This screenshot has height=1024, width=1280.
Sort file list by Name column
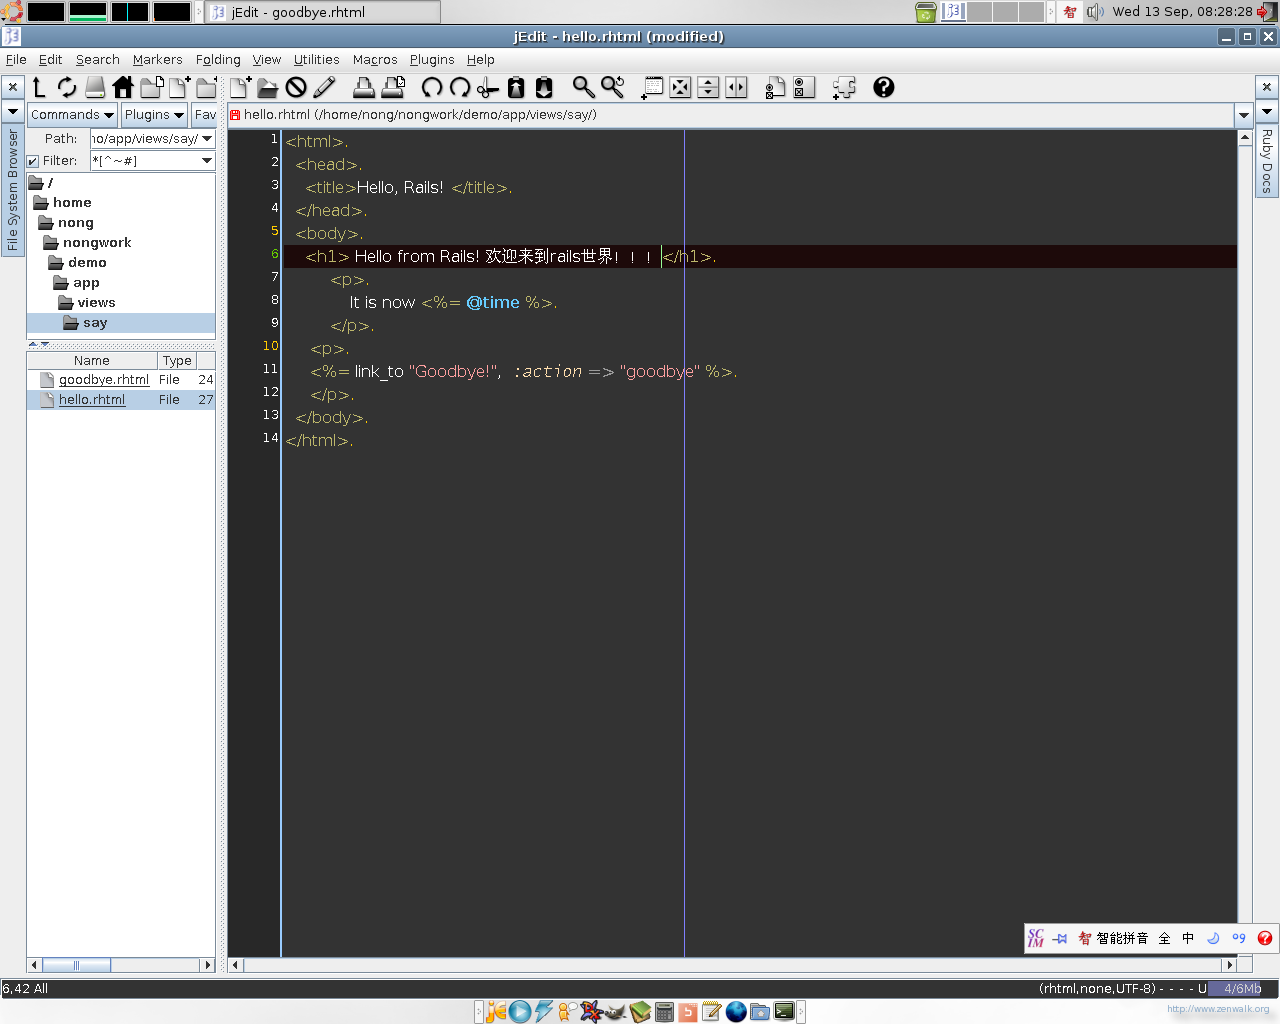pos(92,361)
